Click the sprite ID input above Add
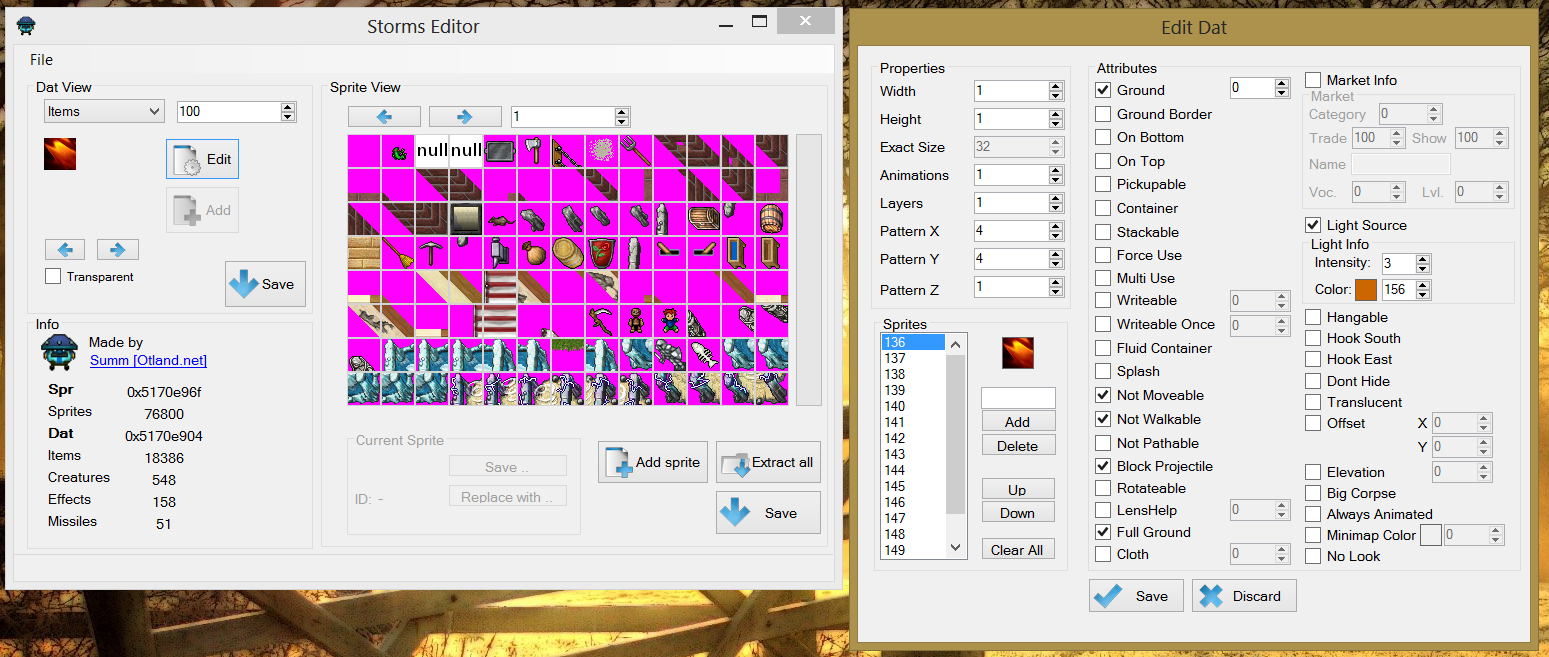Screen dimensions: 1549x657 1018,398
